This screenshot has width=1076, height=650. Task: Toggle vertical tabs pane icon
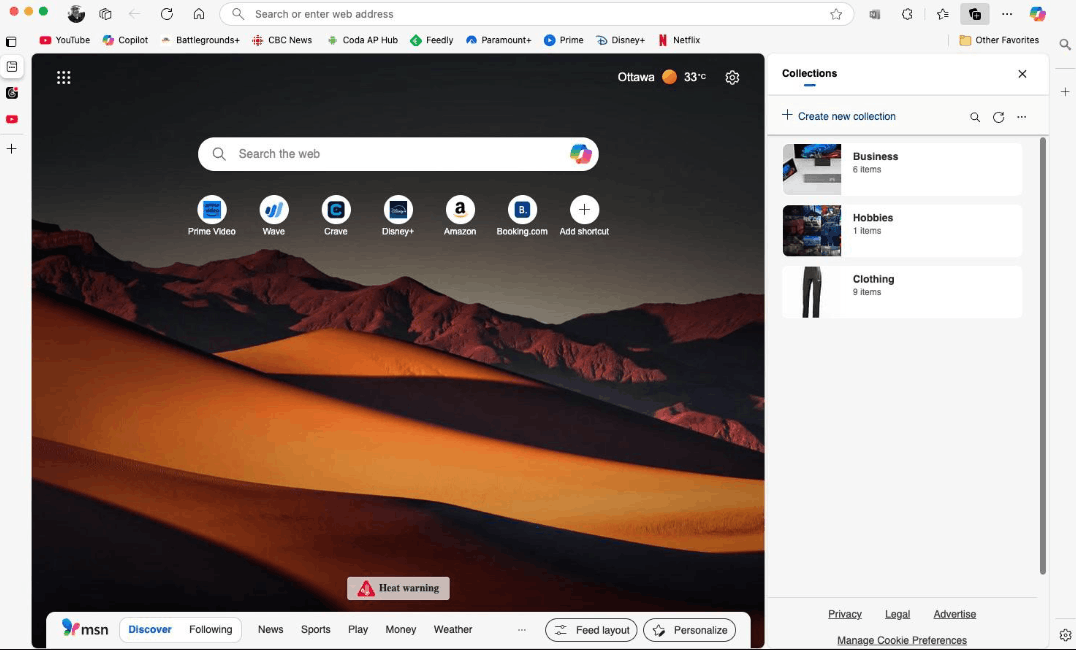click(x=11, y=41)
